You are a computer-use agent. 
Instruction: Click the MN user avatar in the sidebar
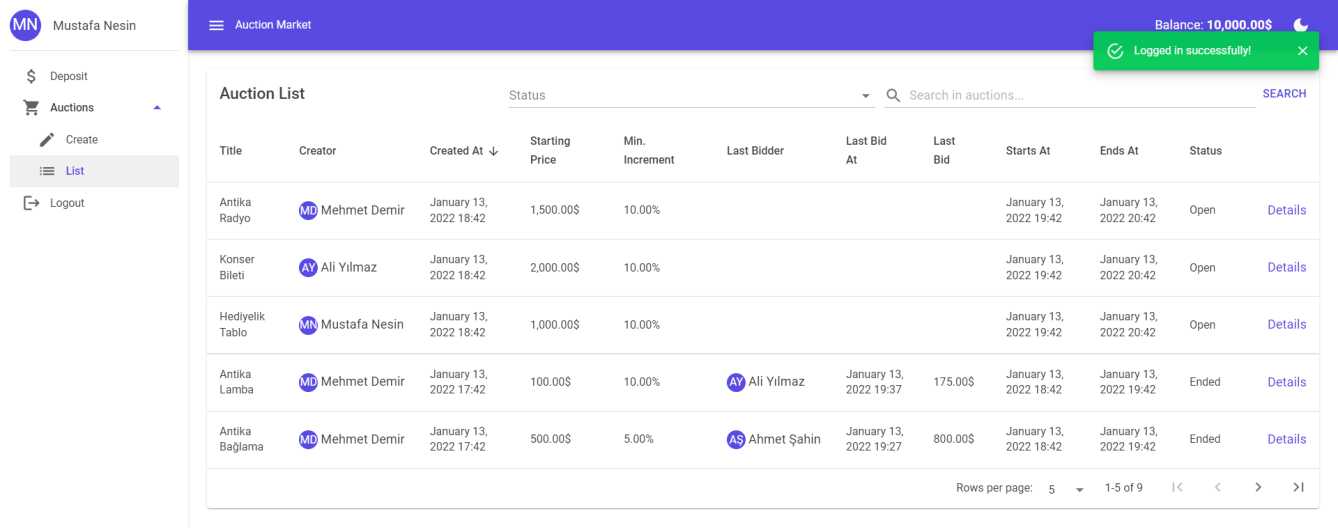pos(25,25)
